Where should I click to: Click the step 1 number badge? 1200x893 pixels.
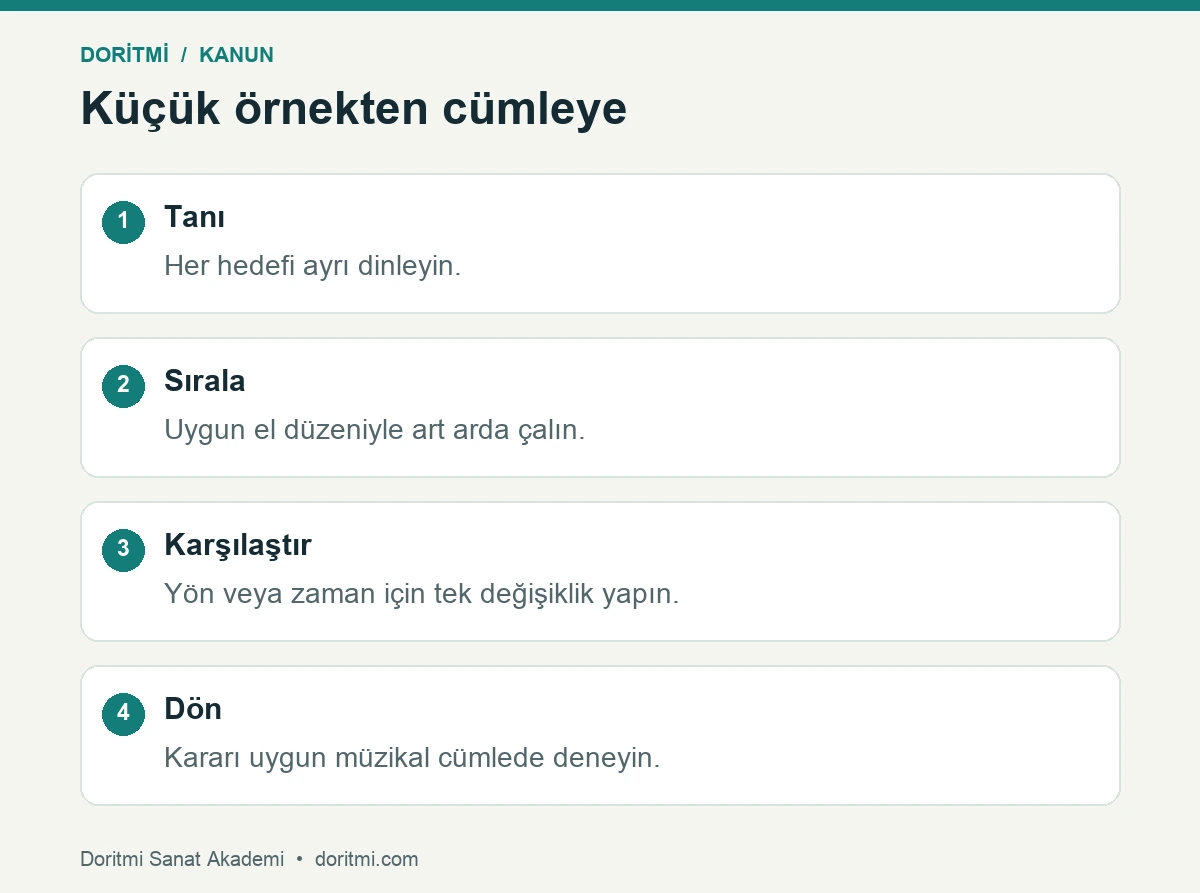pyautogui.click(x=123, y=222)
